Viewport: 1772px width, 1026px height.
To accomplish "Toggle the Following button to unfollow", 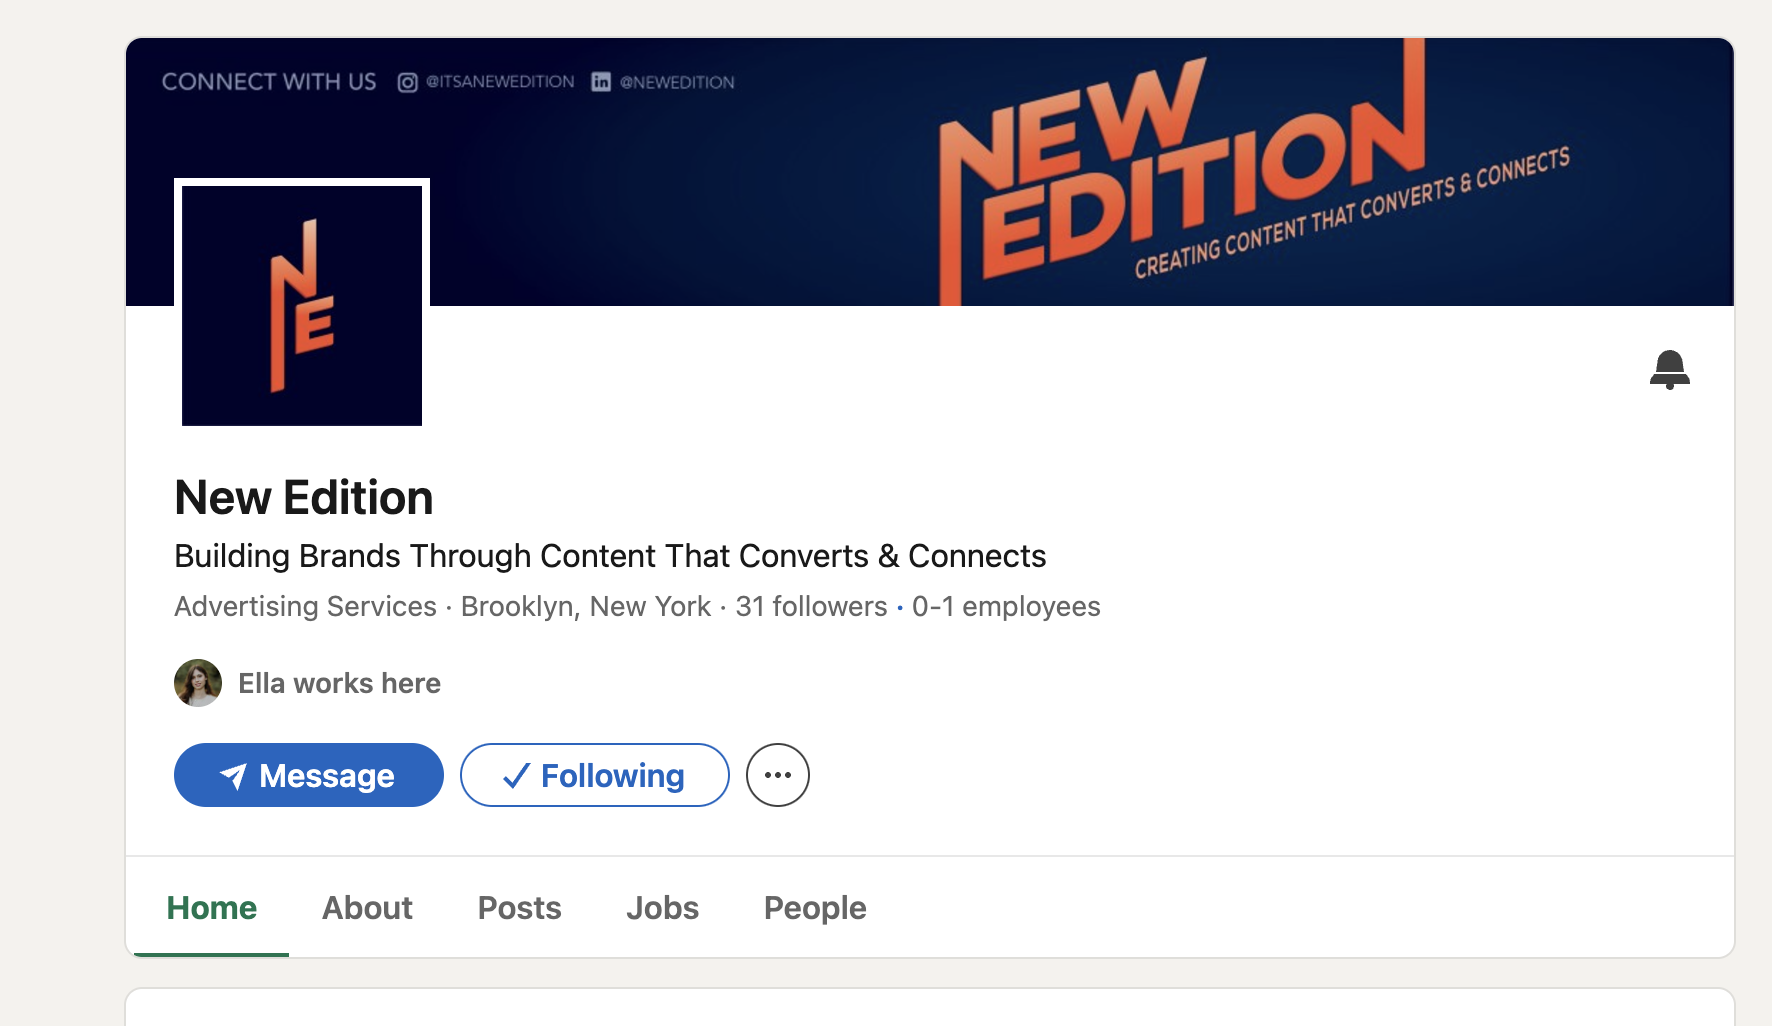I will 595,775.
